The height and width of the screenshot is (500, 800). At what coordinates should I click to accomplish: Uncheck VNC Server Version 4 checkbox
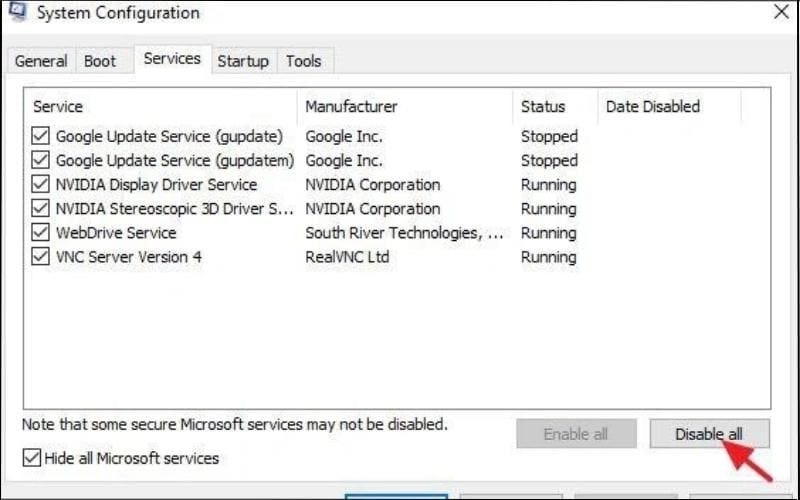(41, 257)
